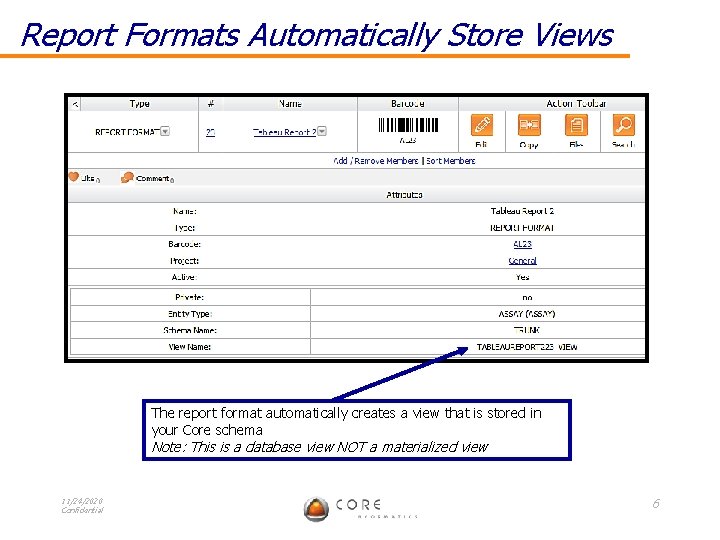The height and width of the screenshot is (540, 720).
Task: Click the Entity Type label
Action: pos(190,314)
